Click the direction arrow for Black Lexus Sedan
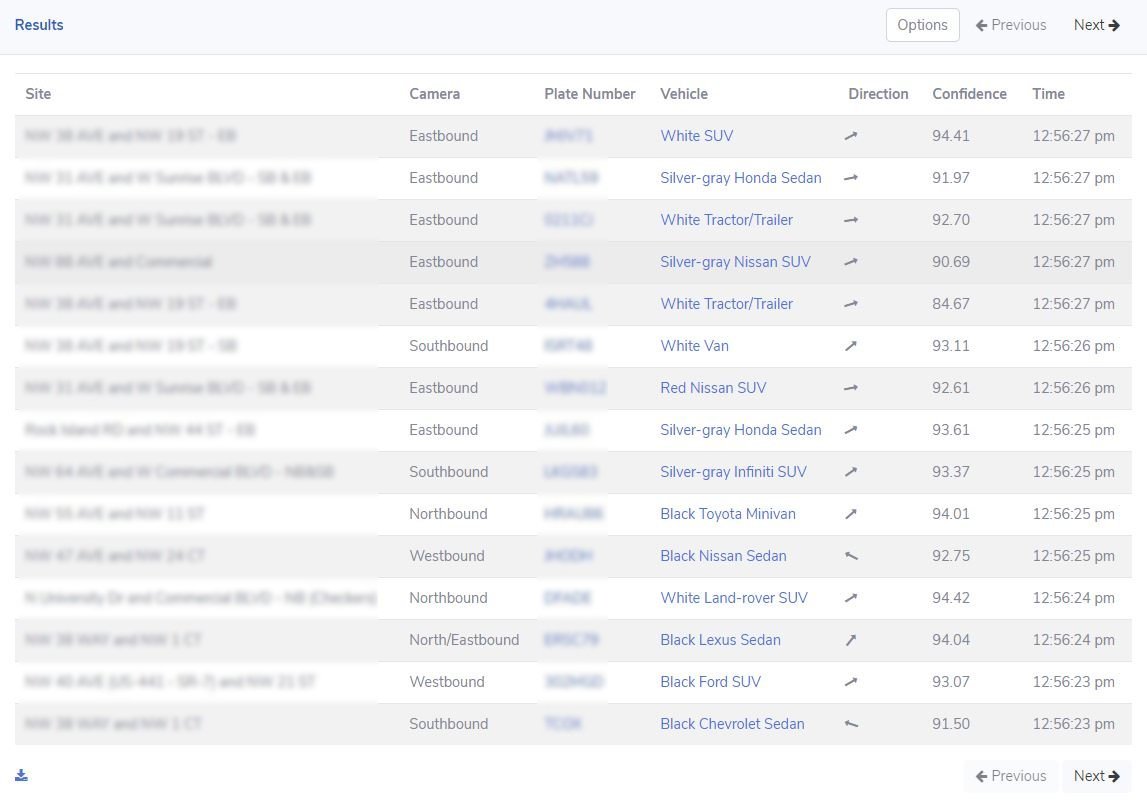 coord(851,640)
